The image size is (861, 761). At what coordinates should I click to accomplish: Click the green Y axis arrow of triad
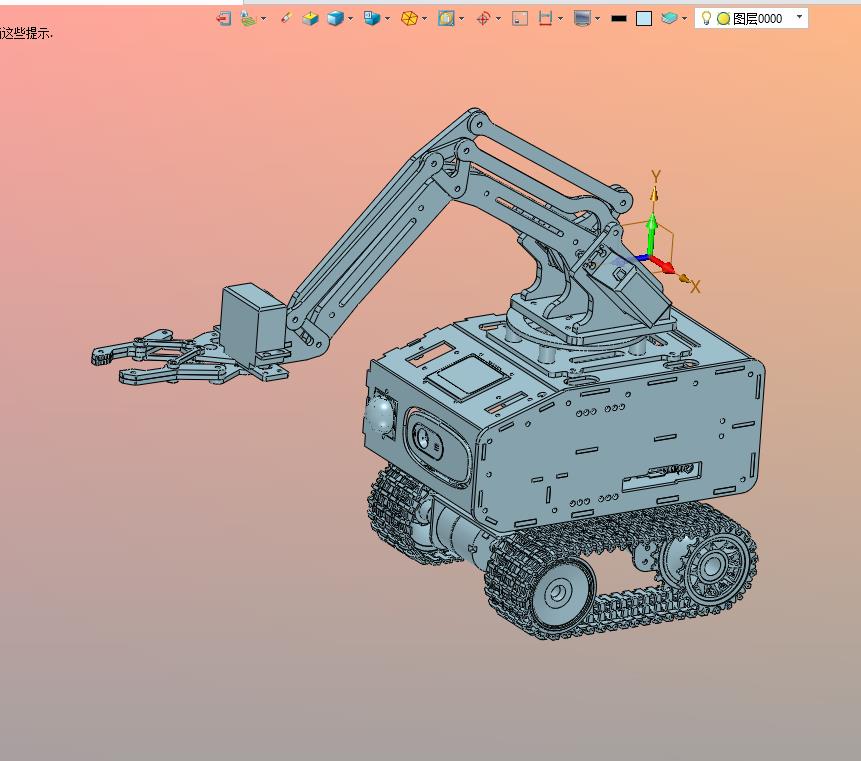coord(652,233)
